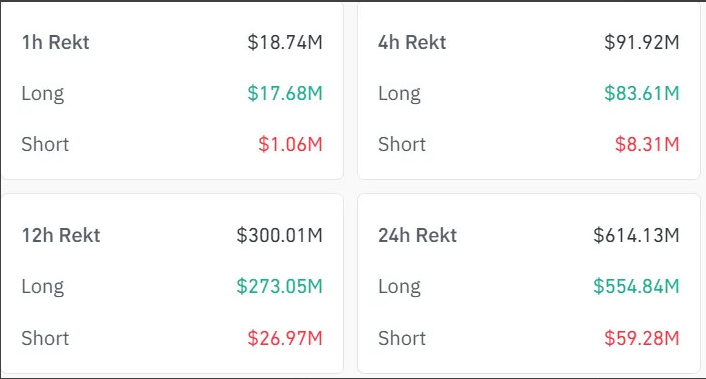The image size is (706, 379).
Task: Select the 12h Rekt heading
Action: tap(61, 235)
